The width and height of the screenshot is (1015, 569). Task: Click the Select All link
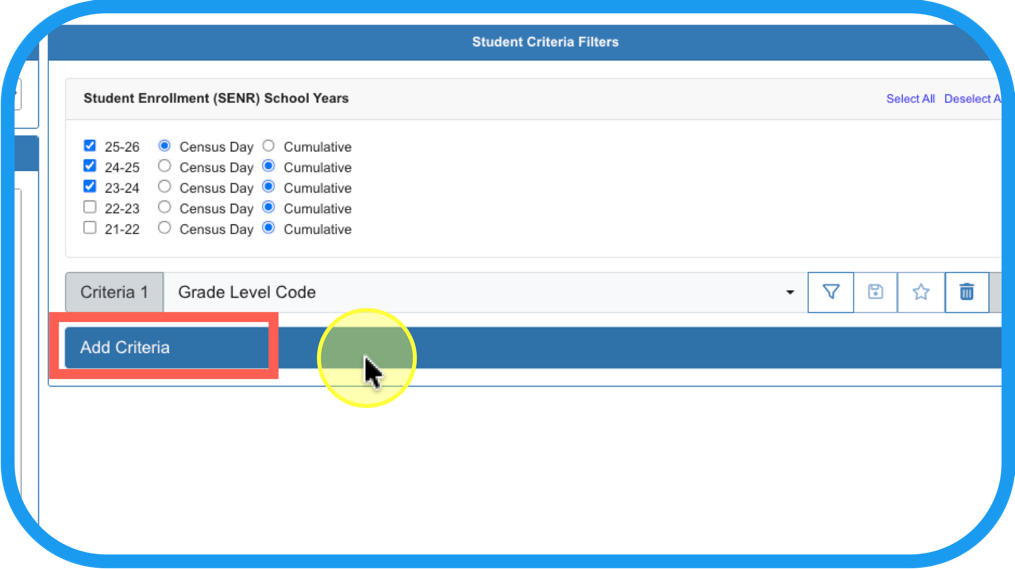coord(910,99)
